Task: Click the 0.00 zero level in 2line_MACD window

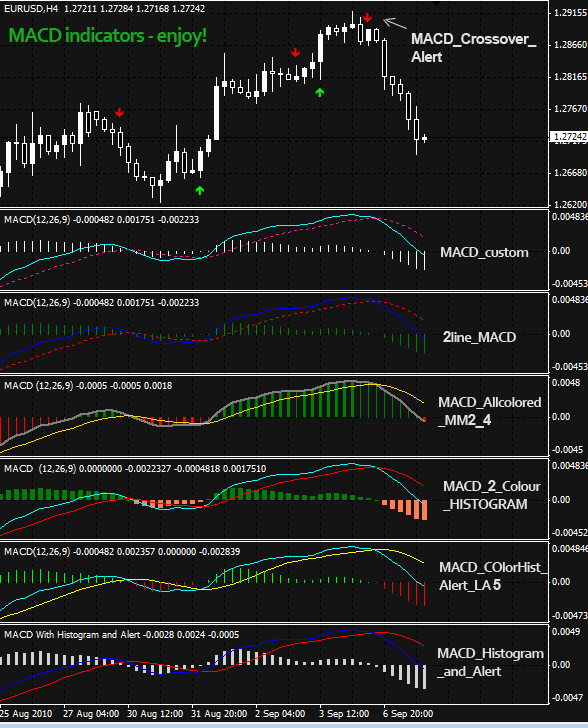Action: [x=561, y=334]
